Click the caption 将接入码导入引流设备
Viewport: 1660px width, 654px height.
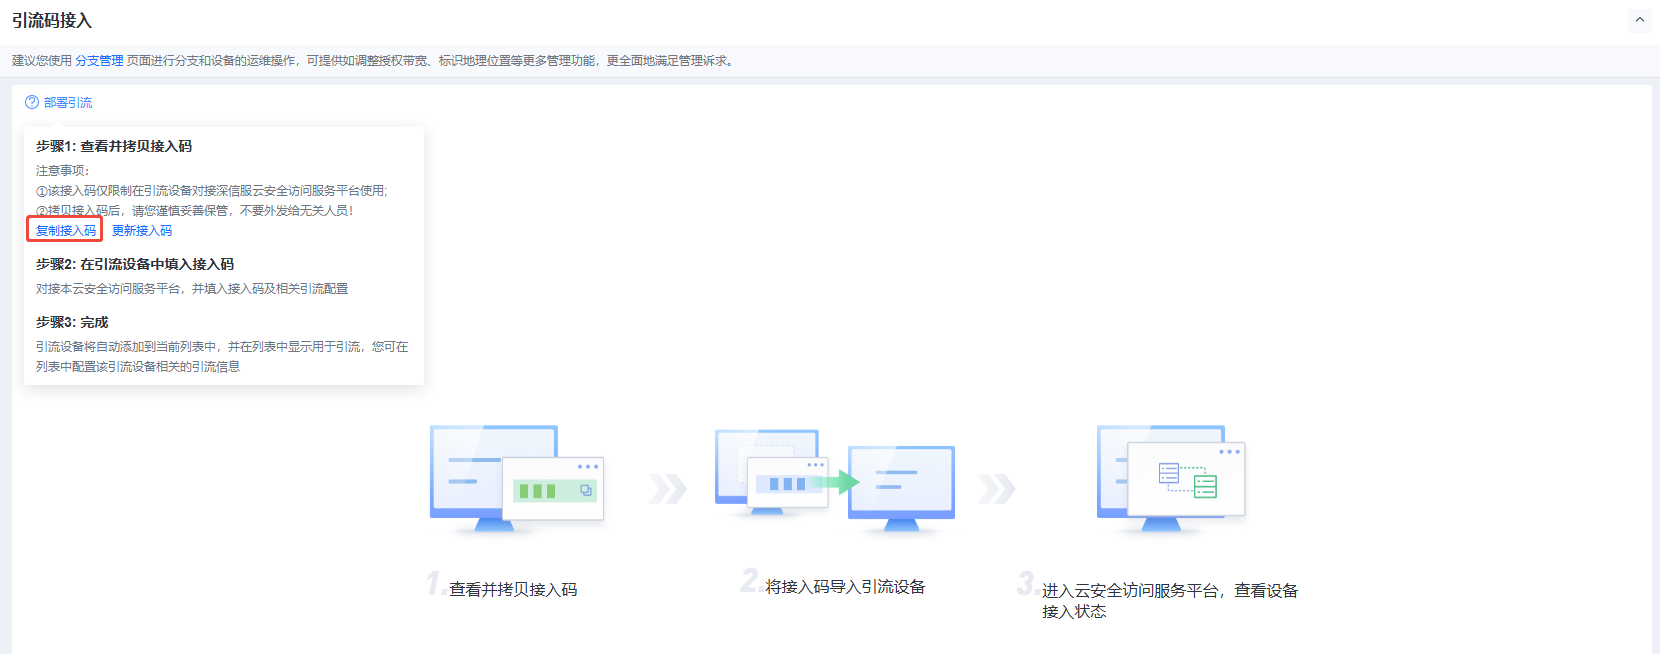point(845,587)
